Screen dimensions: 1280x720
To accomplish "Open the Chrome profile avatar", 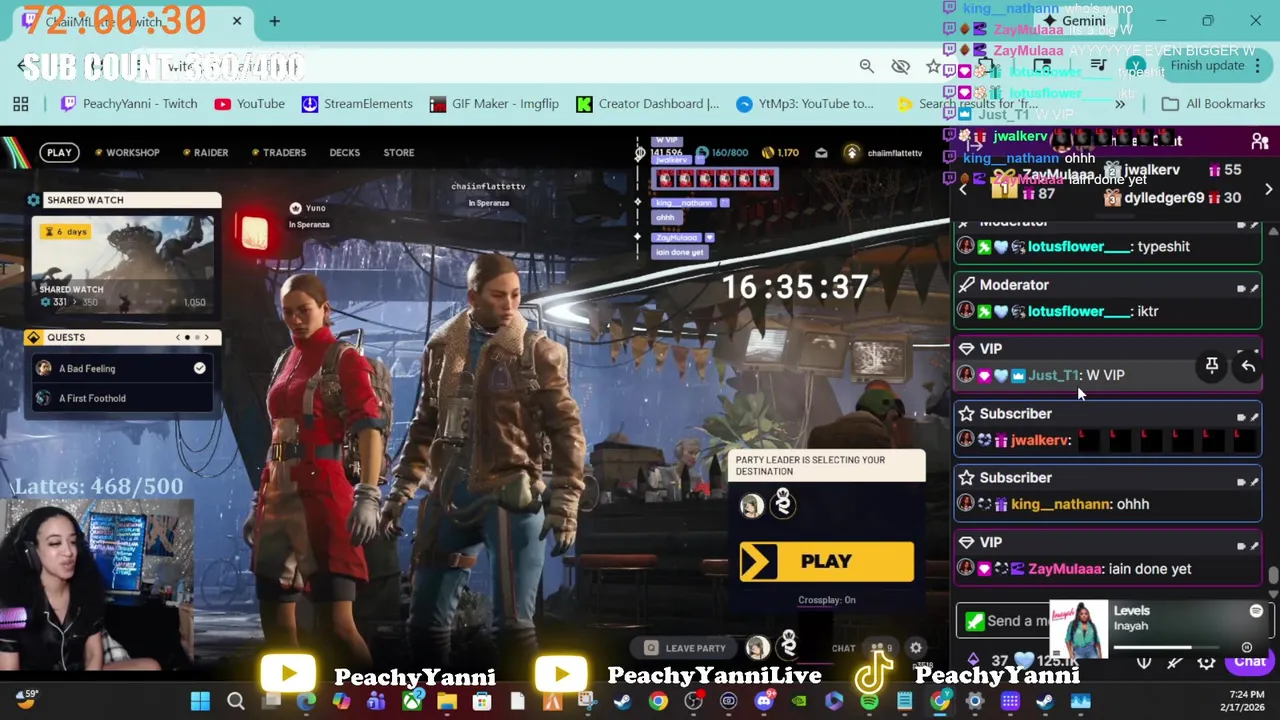I will [1135, 66].
